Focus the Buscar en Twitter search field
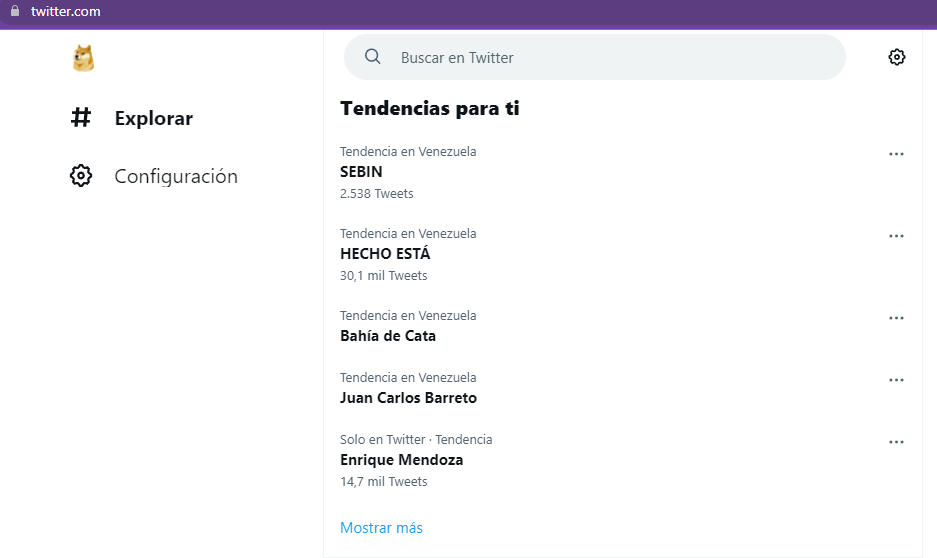This screenshot has width=937, height=558. coord(595,57)
